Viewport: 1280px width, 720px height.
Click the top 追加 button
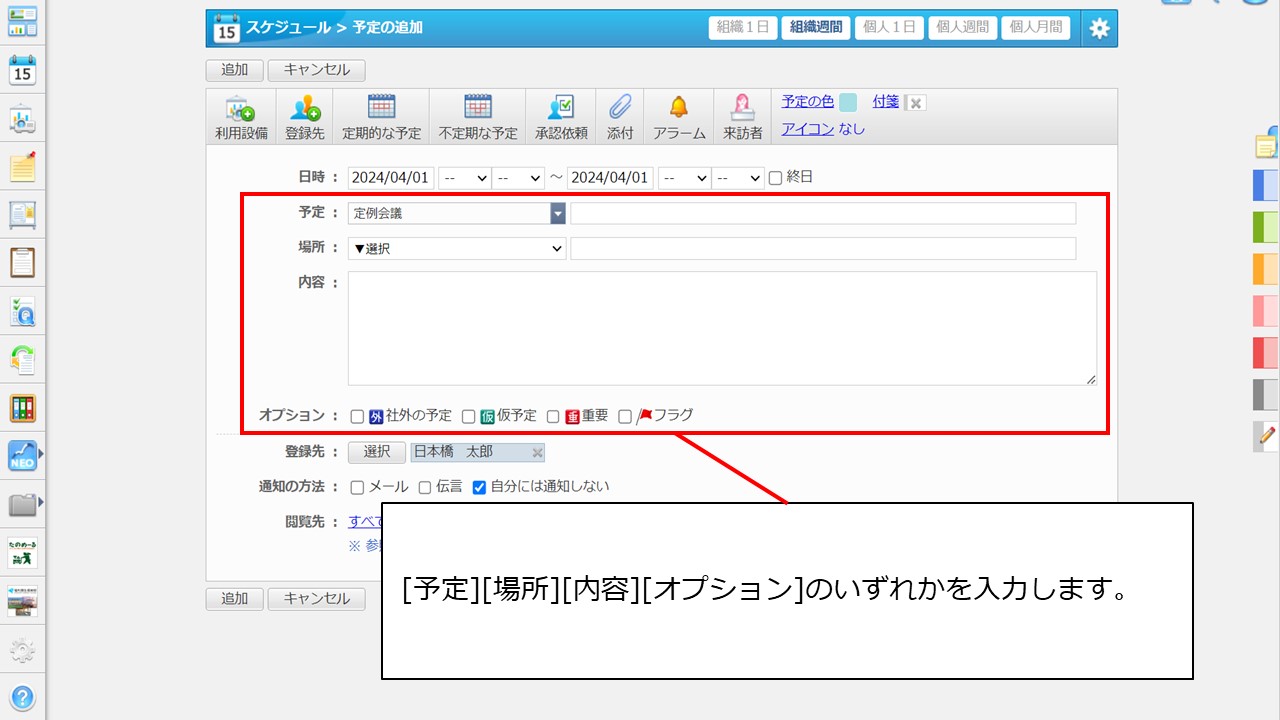point(234,70)
